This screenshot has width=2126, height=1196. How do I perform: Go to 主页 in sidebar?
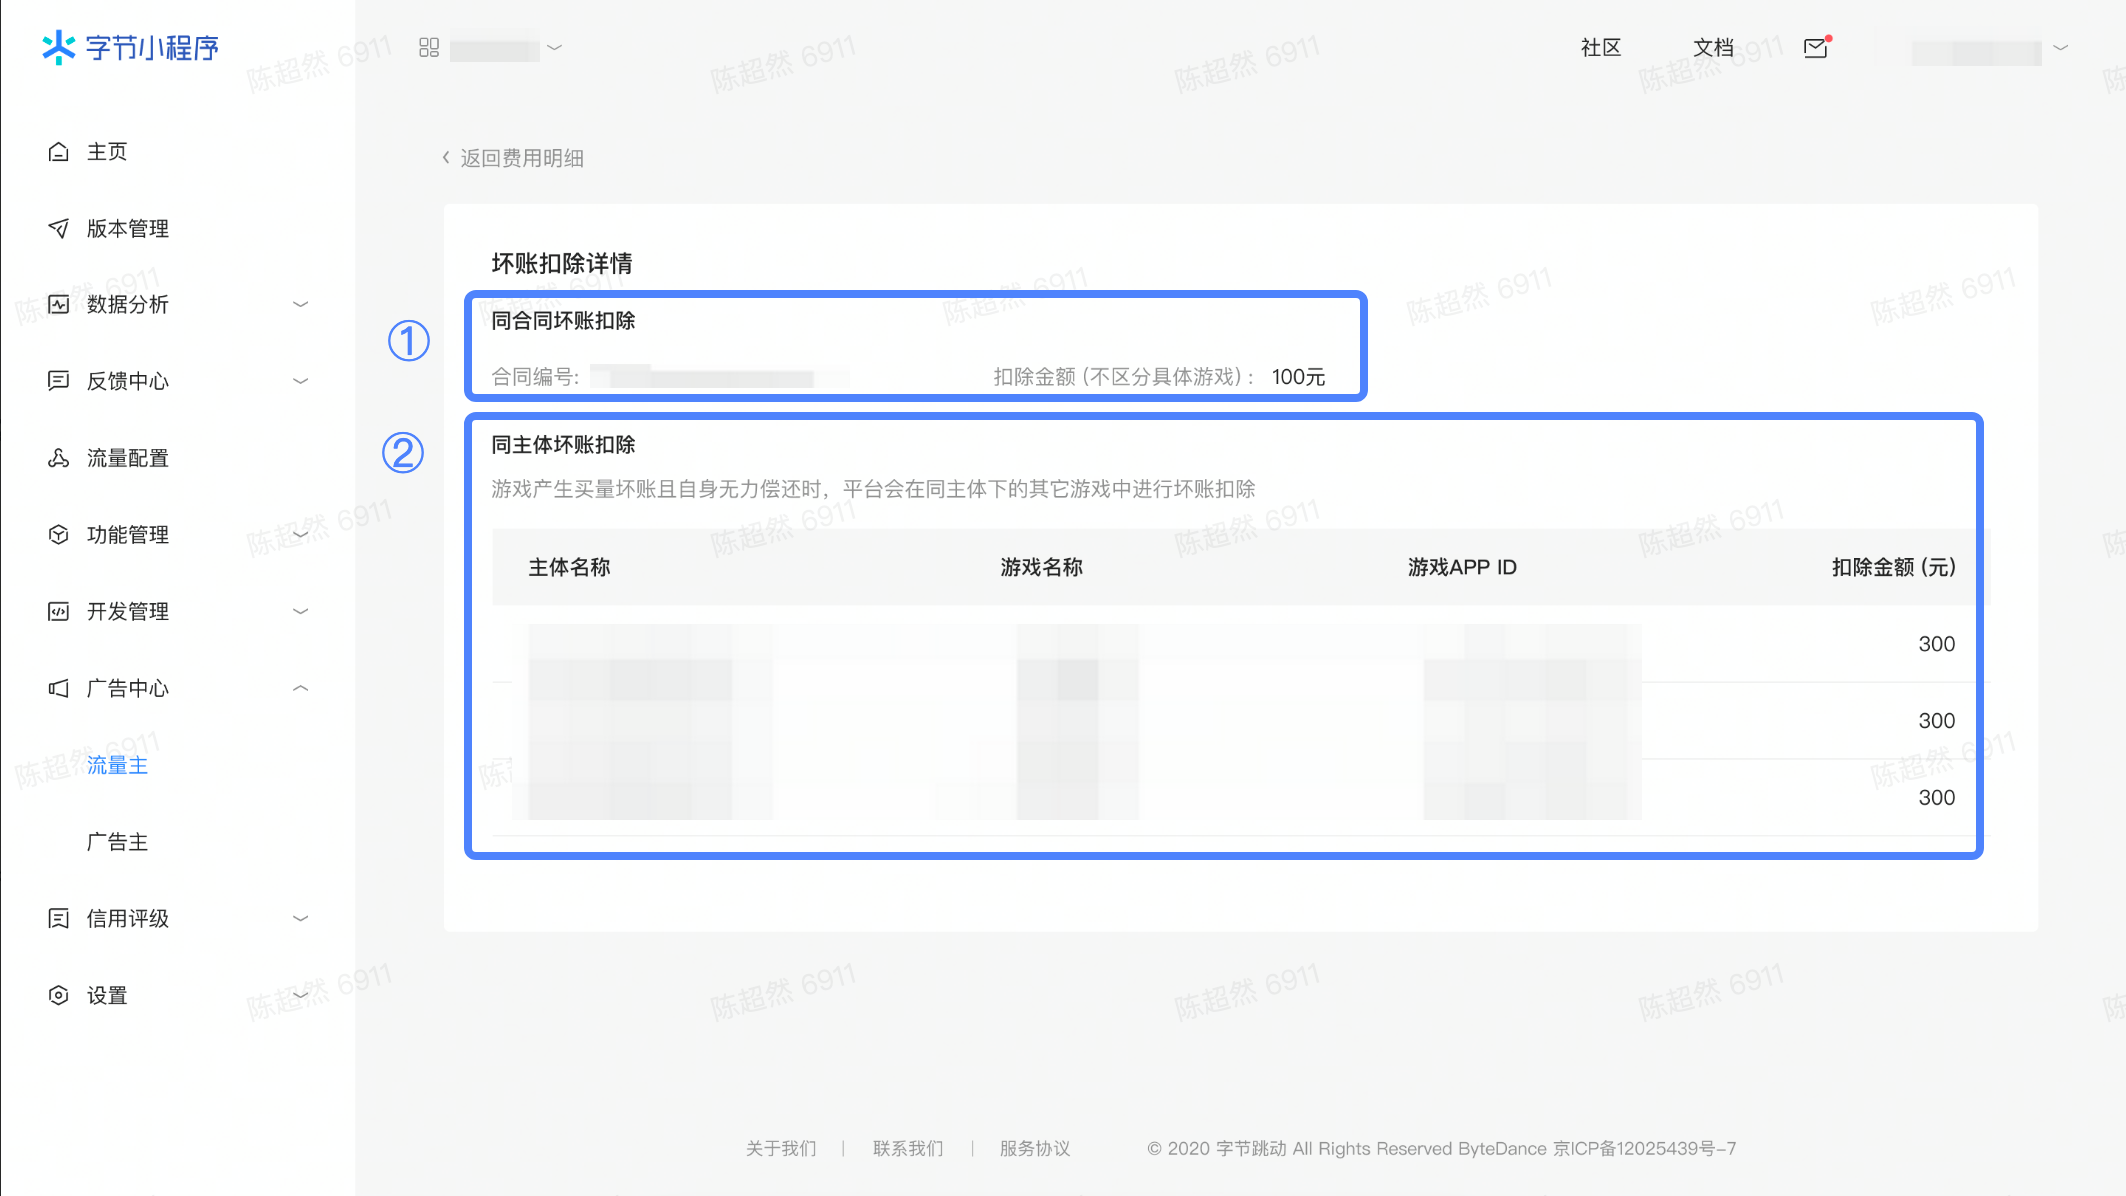[107, 151]
